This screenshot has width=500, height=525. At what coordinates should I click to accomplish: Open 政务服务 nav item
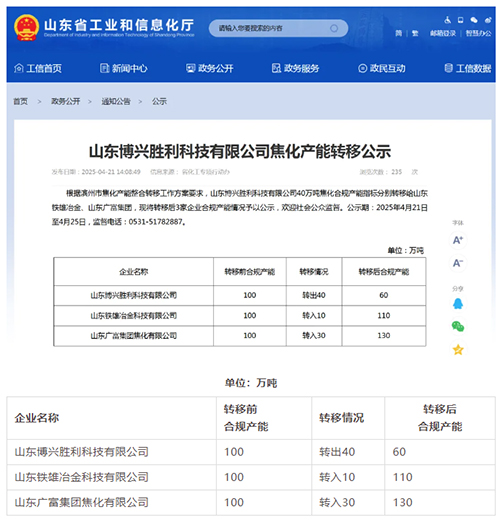click(295, 68)
